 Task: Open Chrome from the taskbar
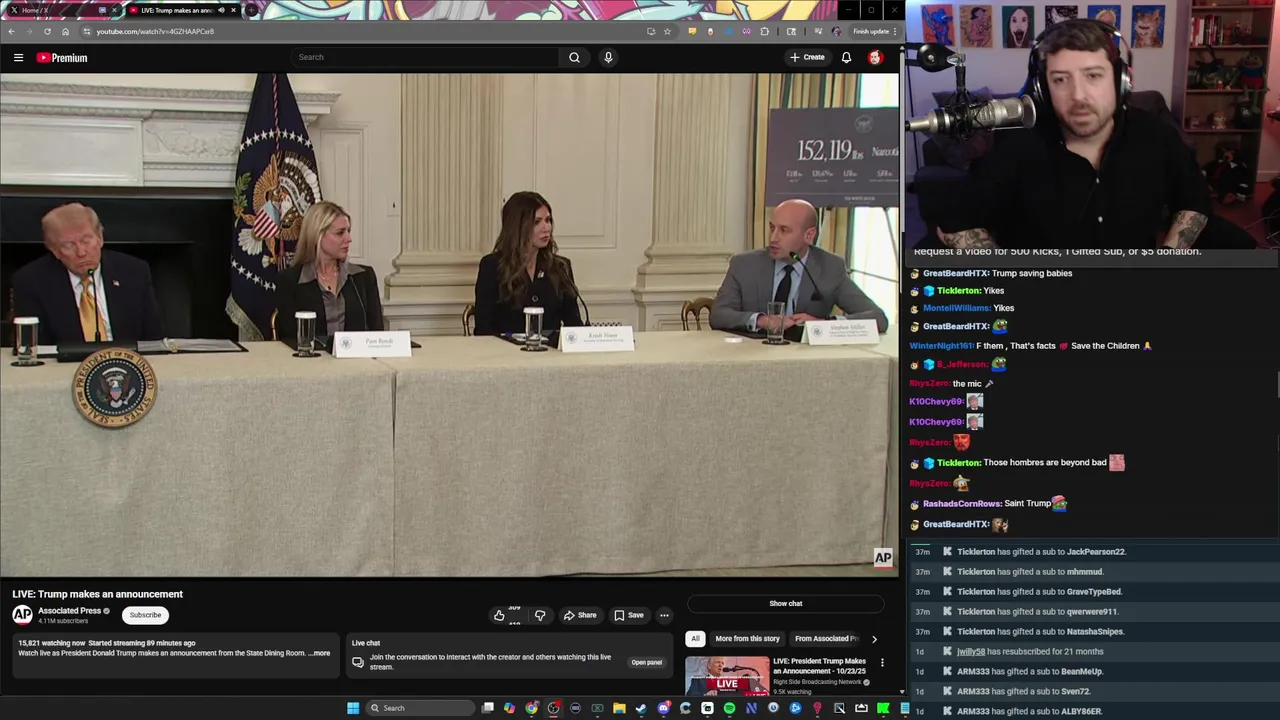coord(531,708)
